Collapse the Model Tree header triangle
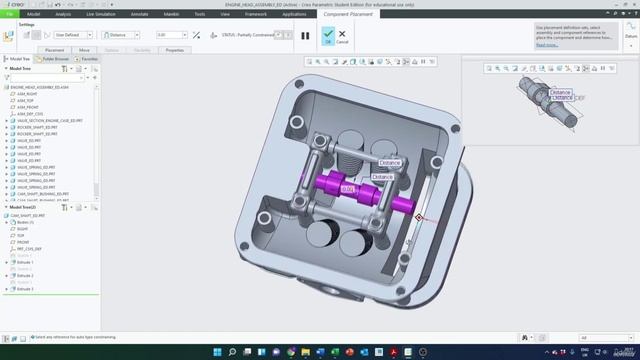 6,69
